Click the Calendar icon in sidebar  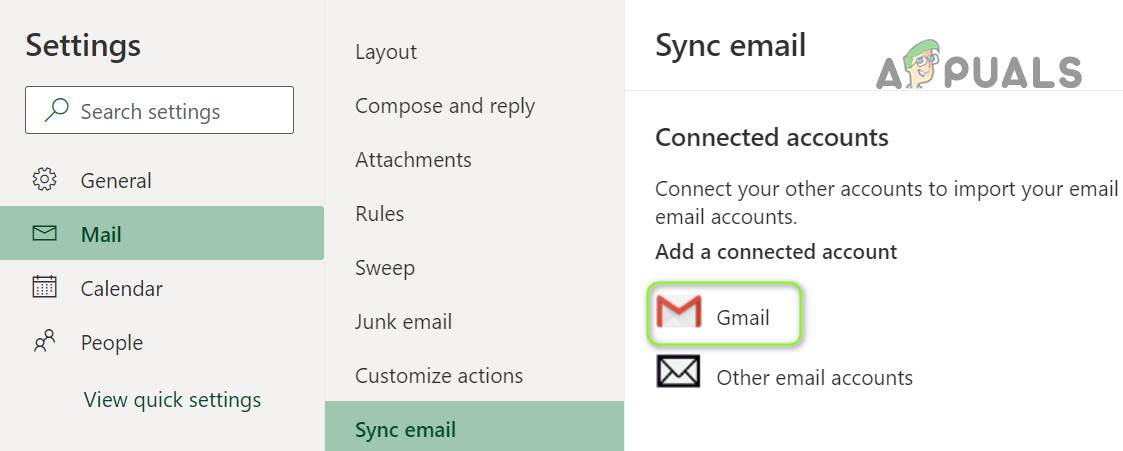[44, 288]
